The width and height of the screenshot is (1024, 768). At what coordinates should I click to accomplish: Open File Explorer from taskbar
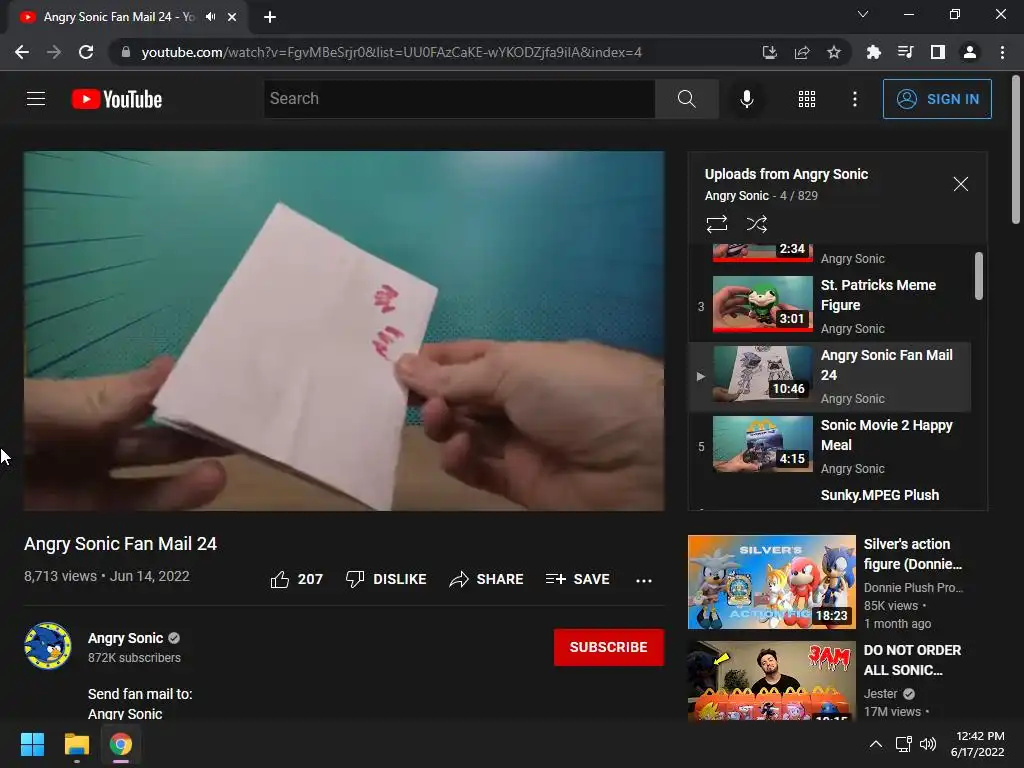click(76, 744)
